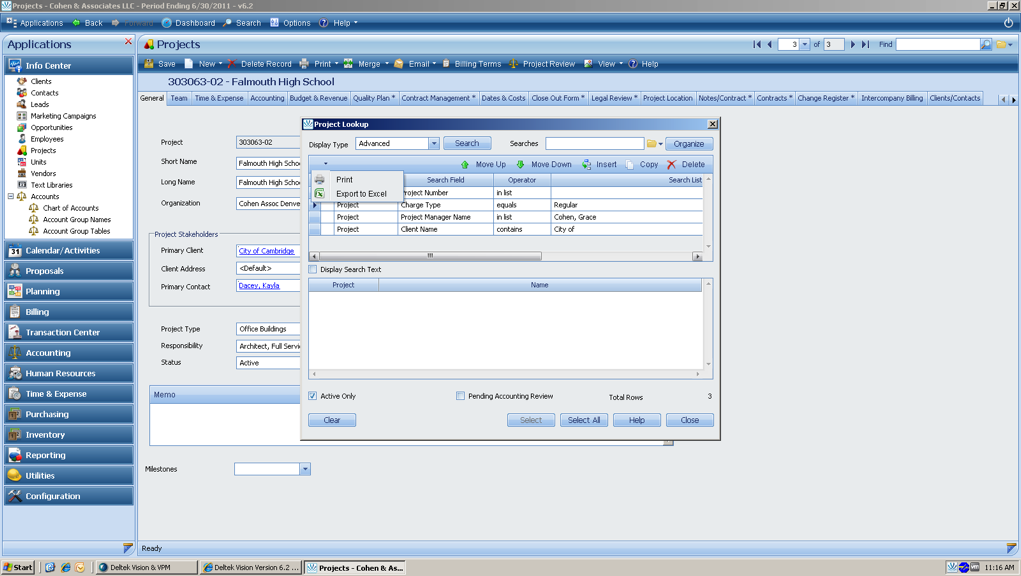Collapse the Accounts tree node
This screenshot has width=1021, height=576.
click(x=11, y=197)
